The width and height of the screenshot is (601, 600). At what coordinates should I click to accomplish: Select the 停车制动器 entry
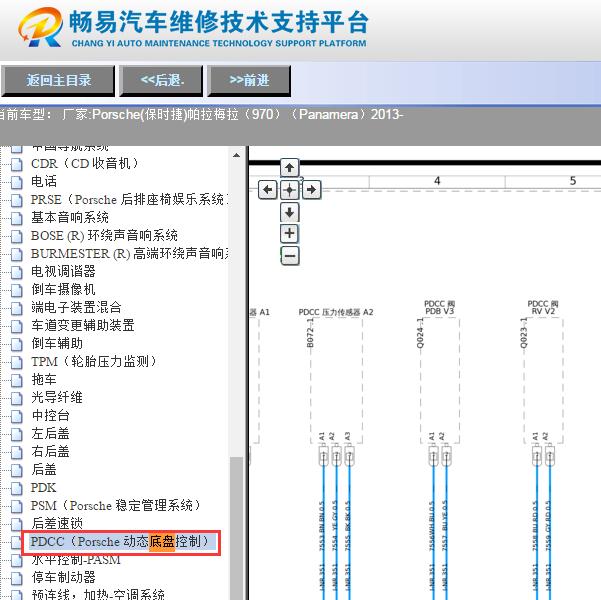point(63,577)
